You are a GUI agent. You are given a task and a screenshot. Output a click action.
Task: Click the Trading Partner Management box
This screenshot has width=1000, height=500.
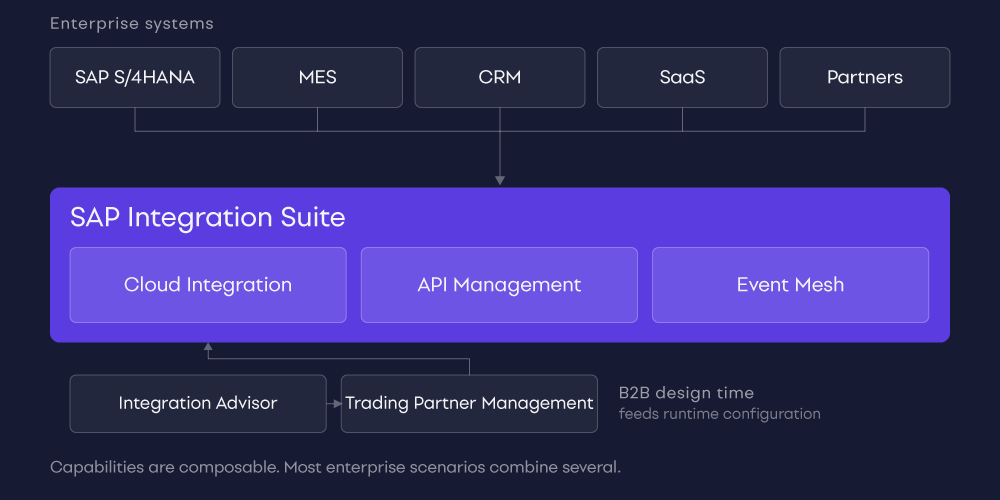click(469, 403)
